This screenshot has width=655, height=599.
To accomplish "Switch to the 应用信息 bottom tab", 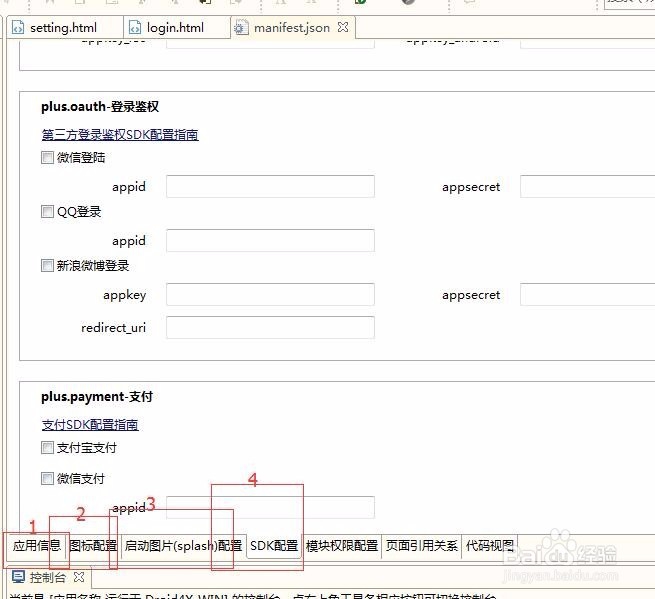I will [x=37, y=546].
